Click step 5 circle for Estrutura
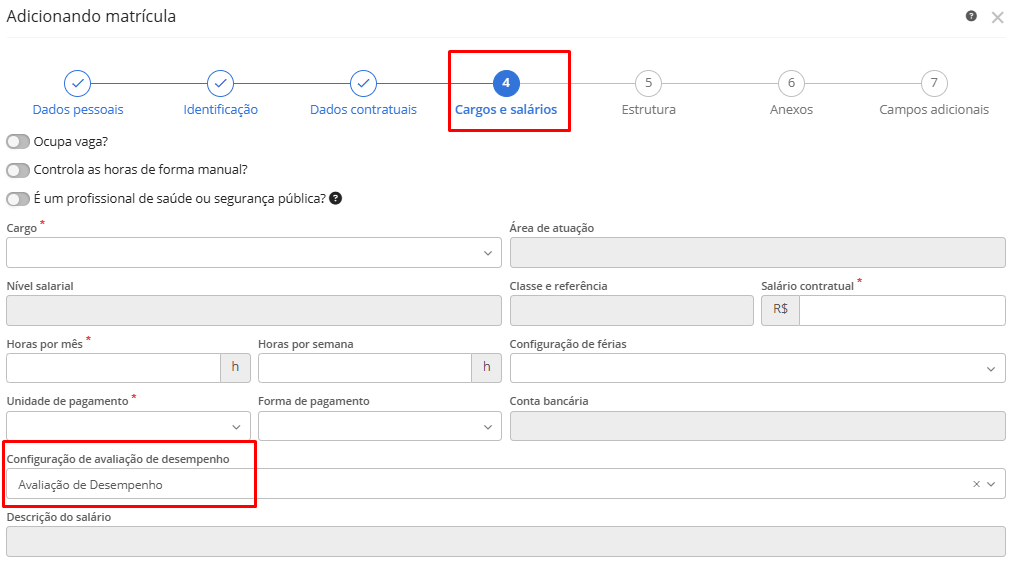The image size is (1013, 573). coord(648,83)
